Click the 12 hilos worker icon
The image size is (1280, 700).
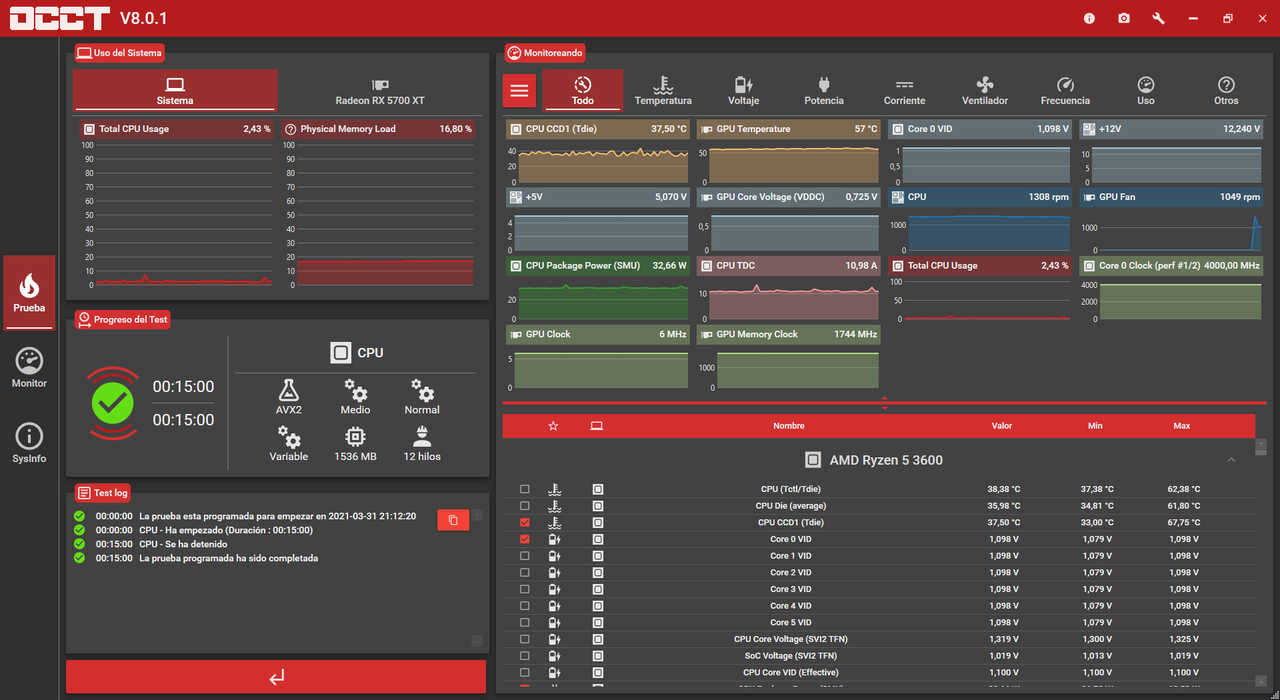422,436
